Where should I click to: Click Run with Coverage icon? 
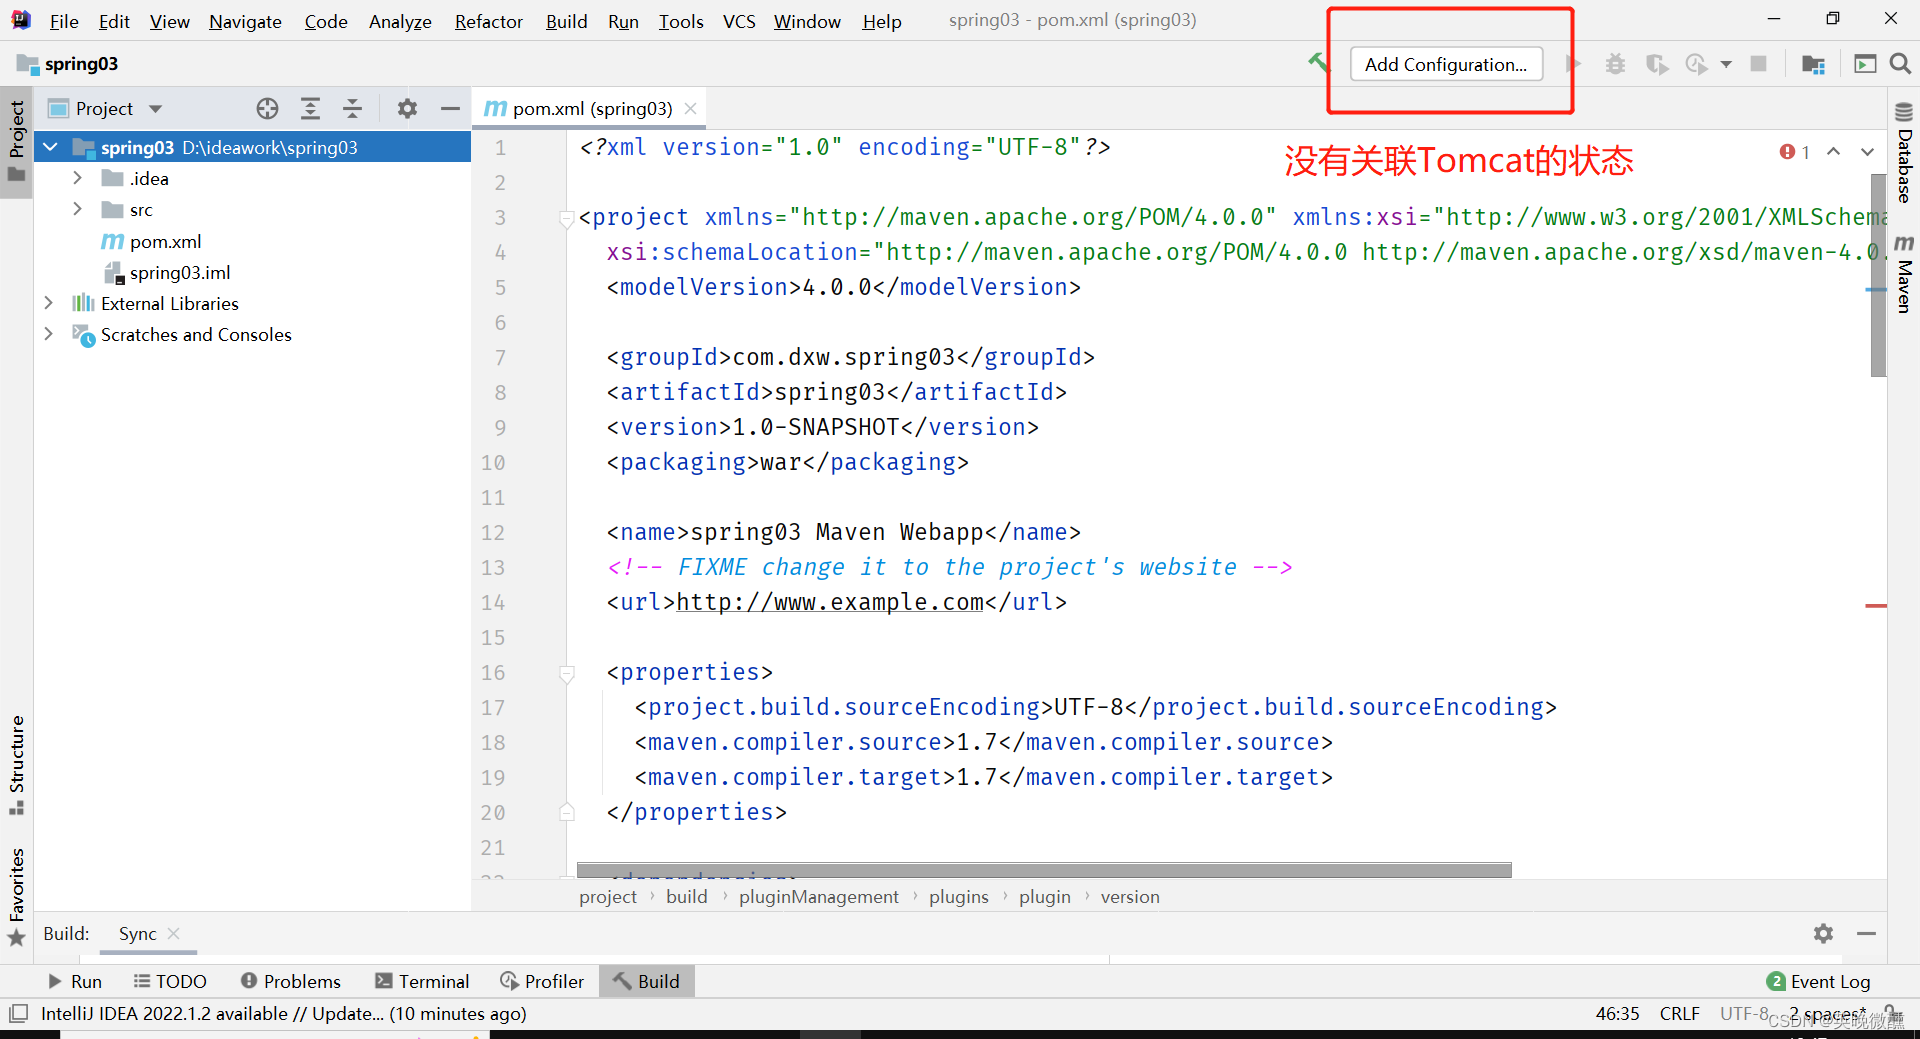pos(1657,64)
